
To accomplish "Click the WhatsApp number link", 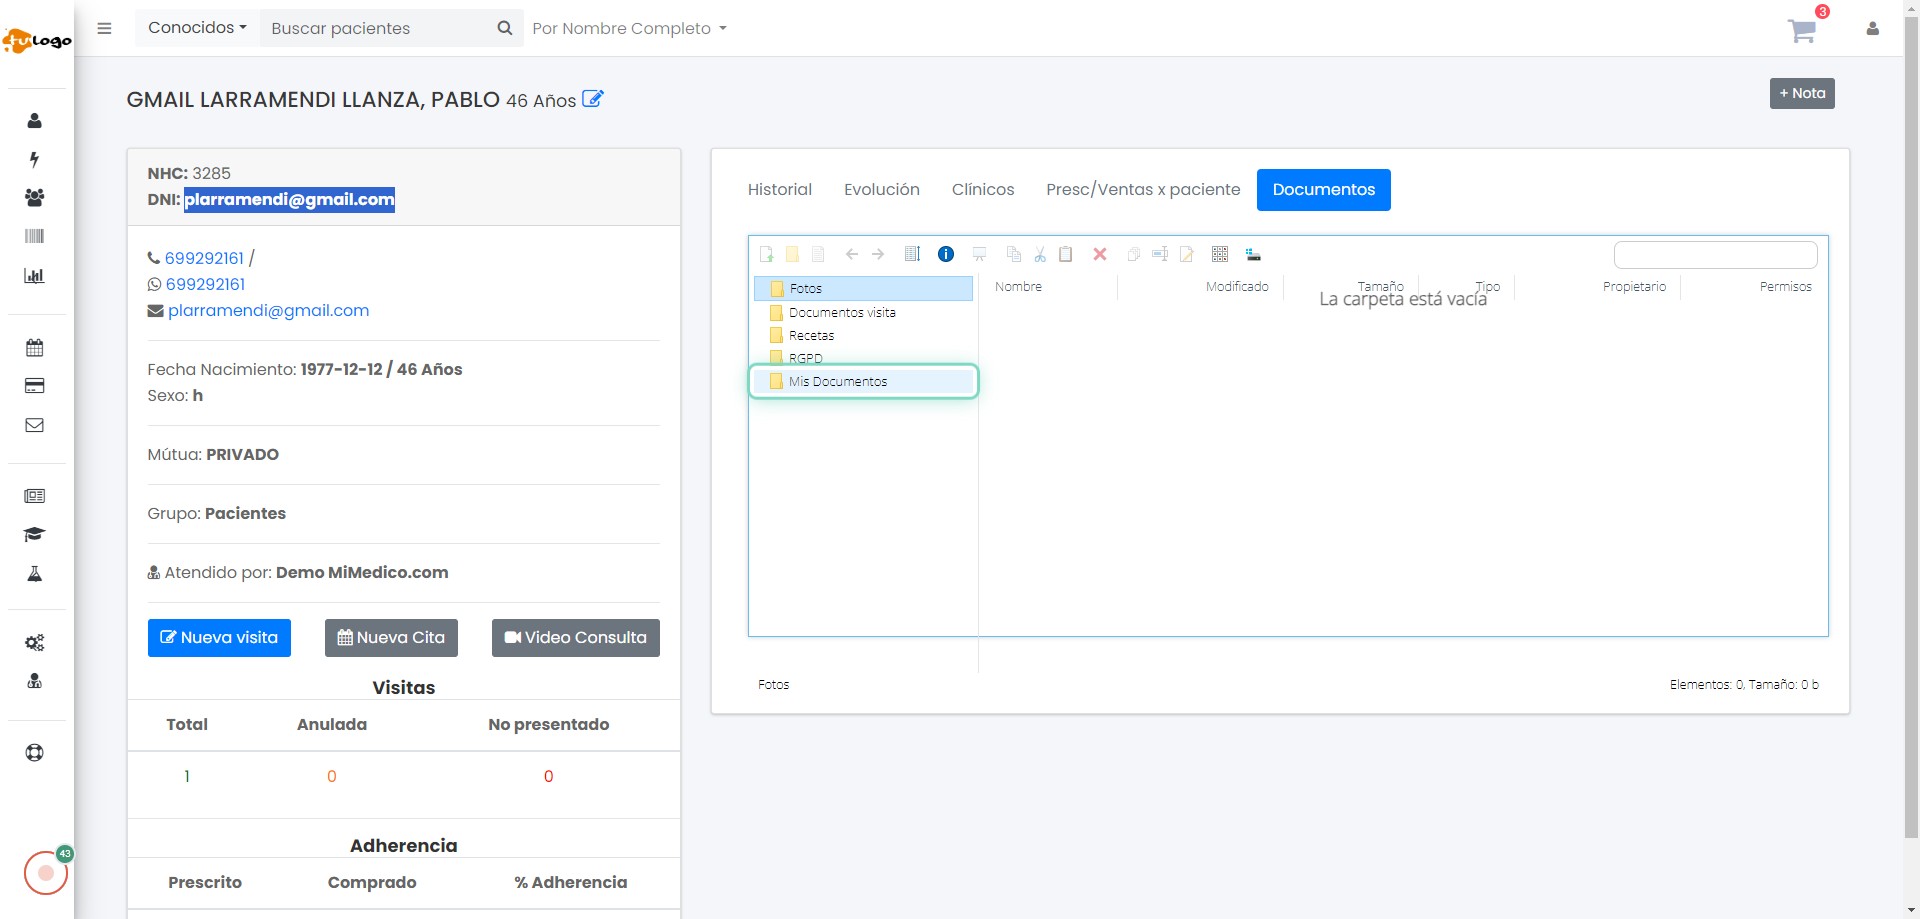I will [x=205, y=285].
